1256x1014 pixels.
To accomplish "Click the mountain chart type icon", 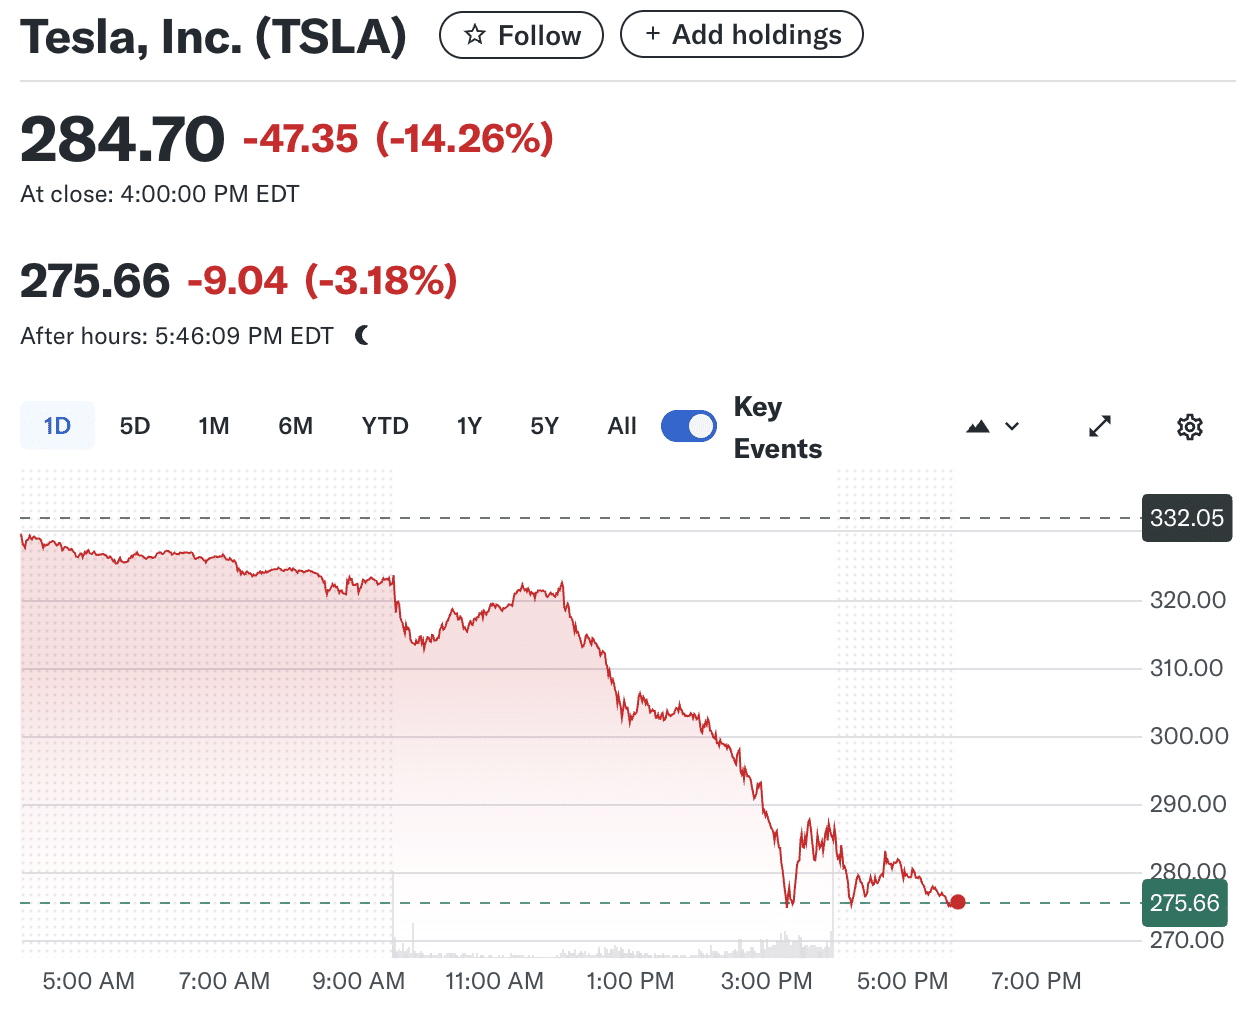I will (978, 427).
